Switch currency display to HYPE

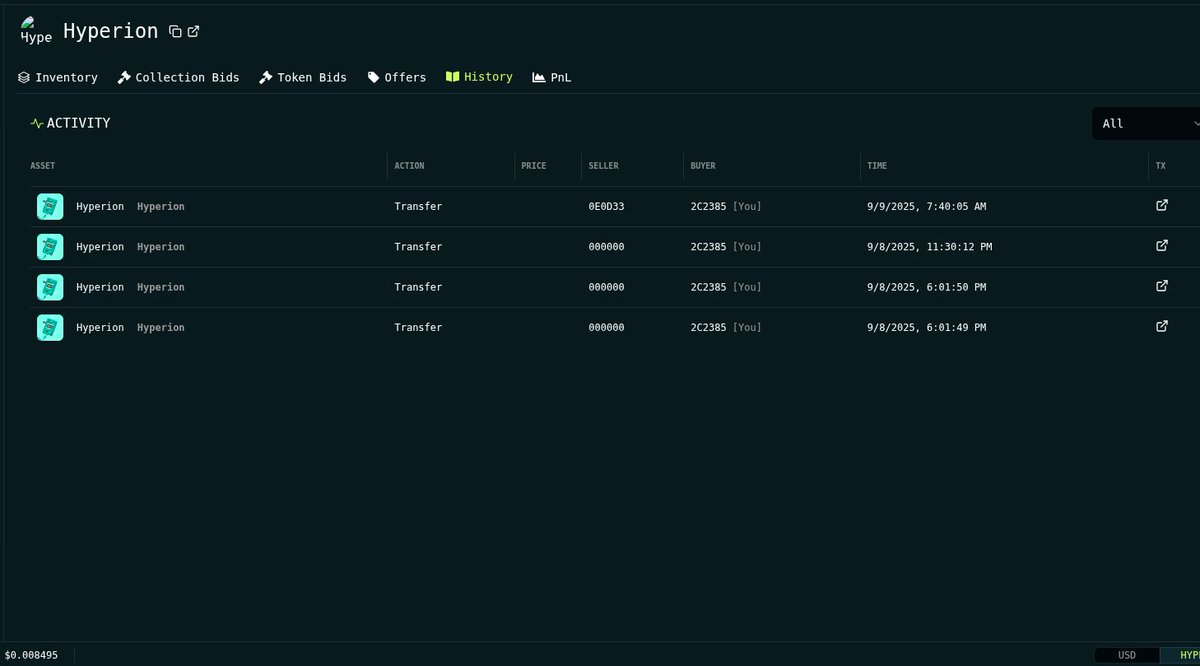[x=1187, y=655]
